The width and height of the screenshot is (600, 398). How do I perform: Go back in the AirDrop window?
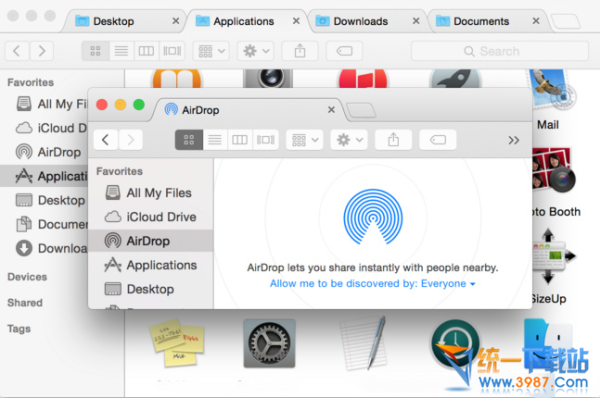[x=106, y=140]
